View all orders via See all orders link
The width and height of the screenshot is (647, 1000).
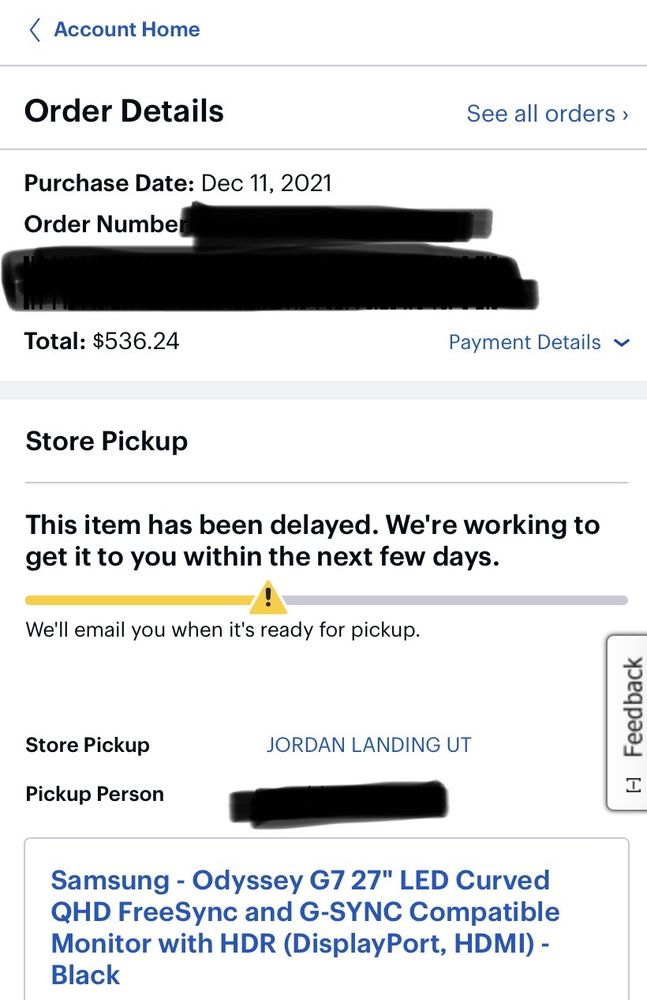pos(545,114)
